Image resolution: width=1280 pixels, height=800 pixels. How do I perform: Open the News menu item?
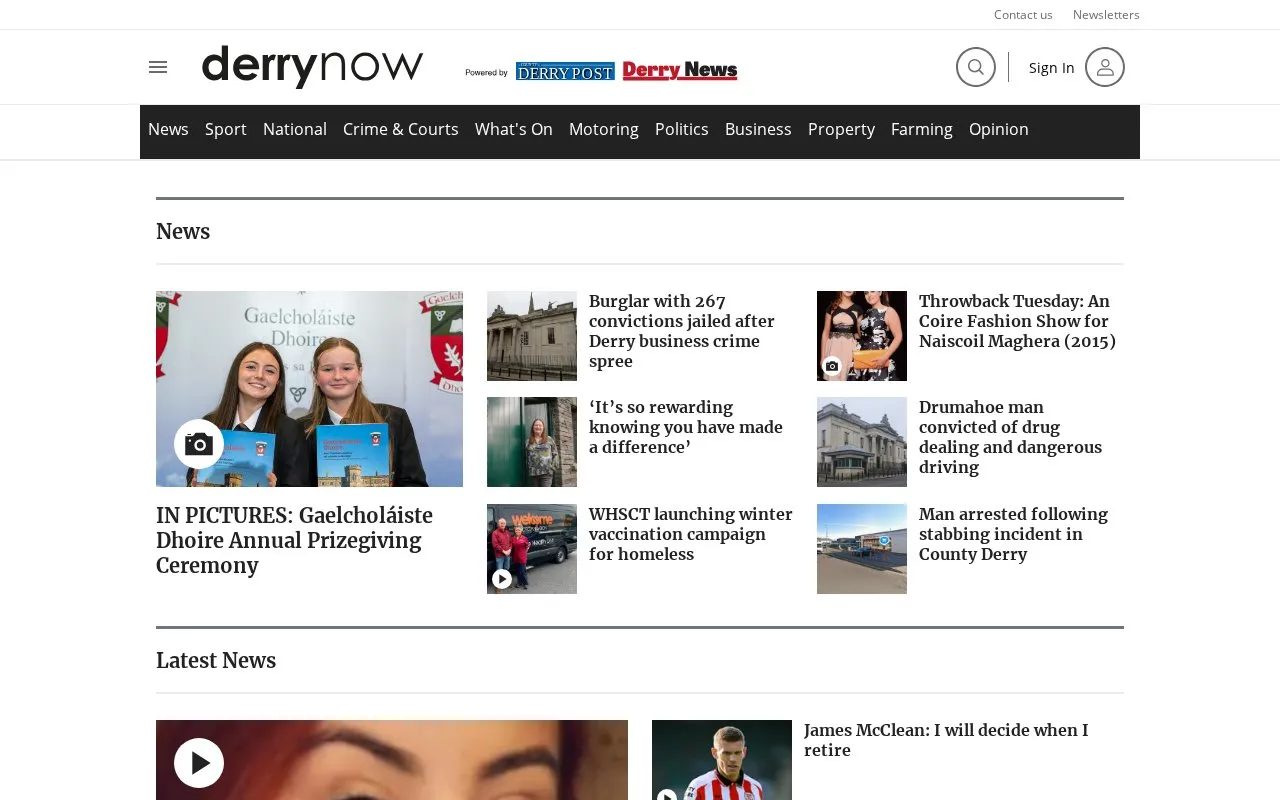pyautogui.click(x=168, y=129)
